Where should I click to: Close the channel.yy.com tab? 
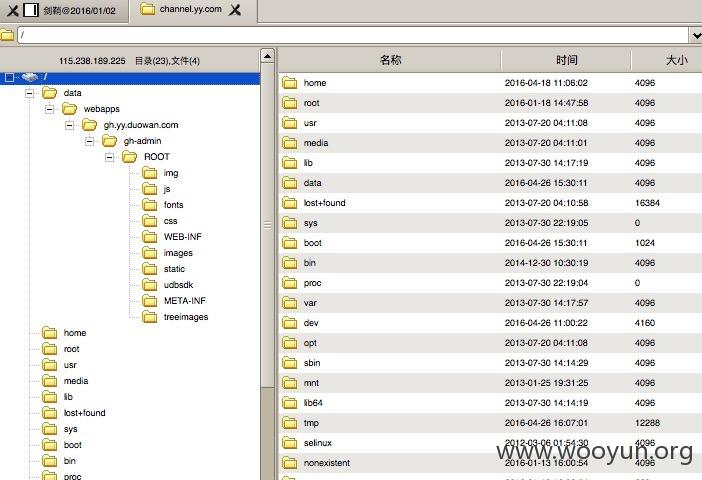(235, 10)
